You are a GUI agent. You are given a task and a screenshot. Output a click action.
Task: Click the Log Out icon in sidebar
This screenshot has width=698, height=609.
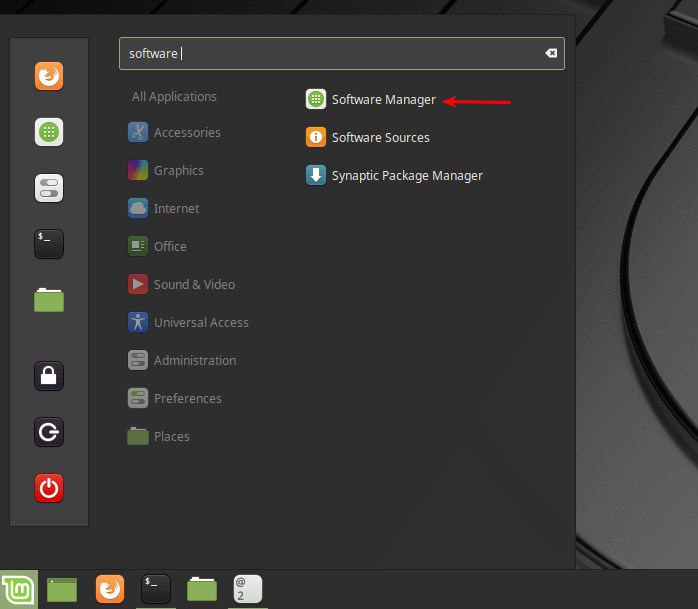point(49,432)
